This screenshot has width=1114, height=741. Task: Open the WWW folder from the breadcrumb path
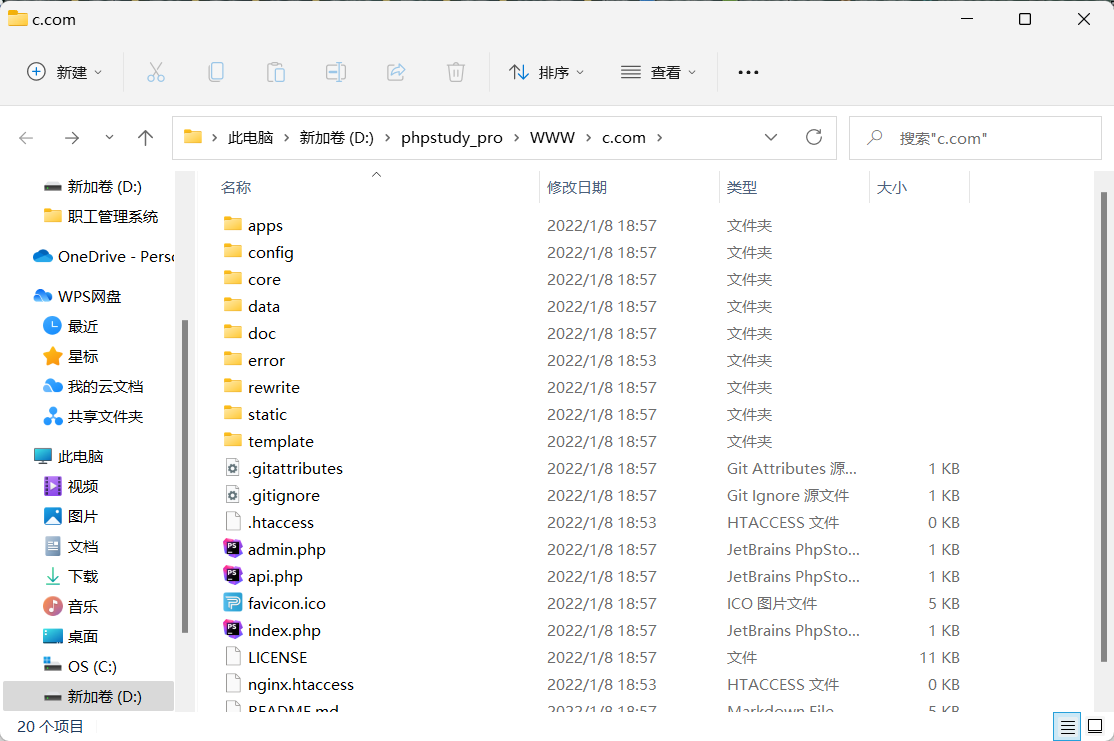pos(552,137)
